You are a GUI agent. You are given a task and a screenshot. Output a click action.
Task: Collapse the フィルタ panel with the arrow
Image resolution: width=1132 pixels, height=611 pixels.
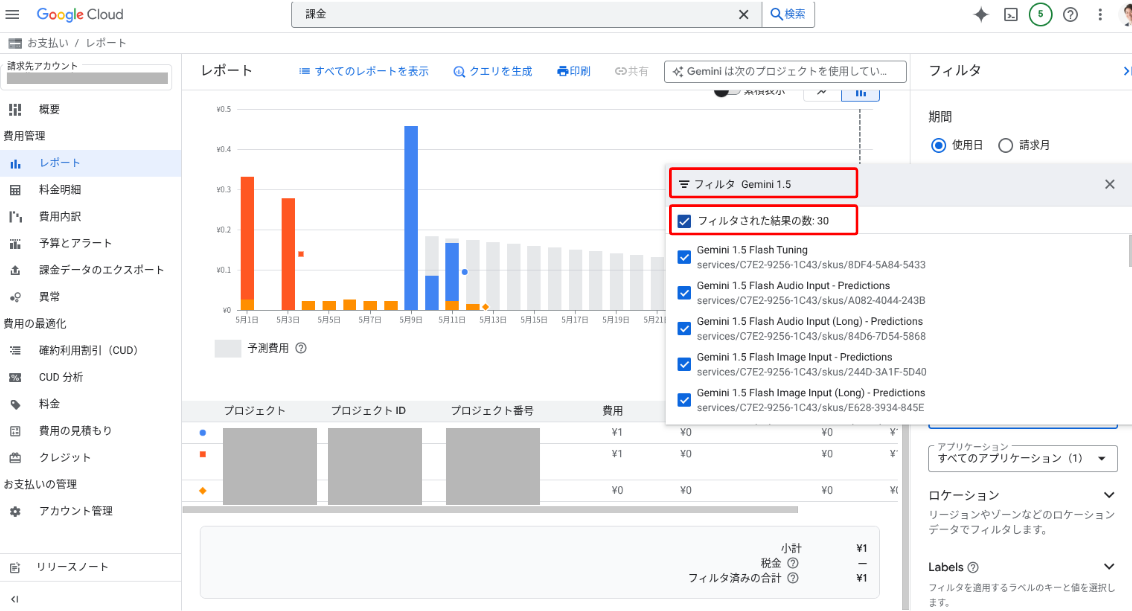[1125, 71]
